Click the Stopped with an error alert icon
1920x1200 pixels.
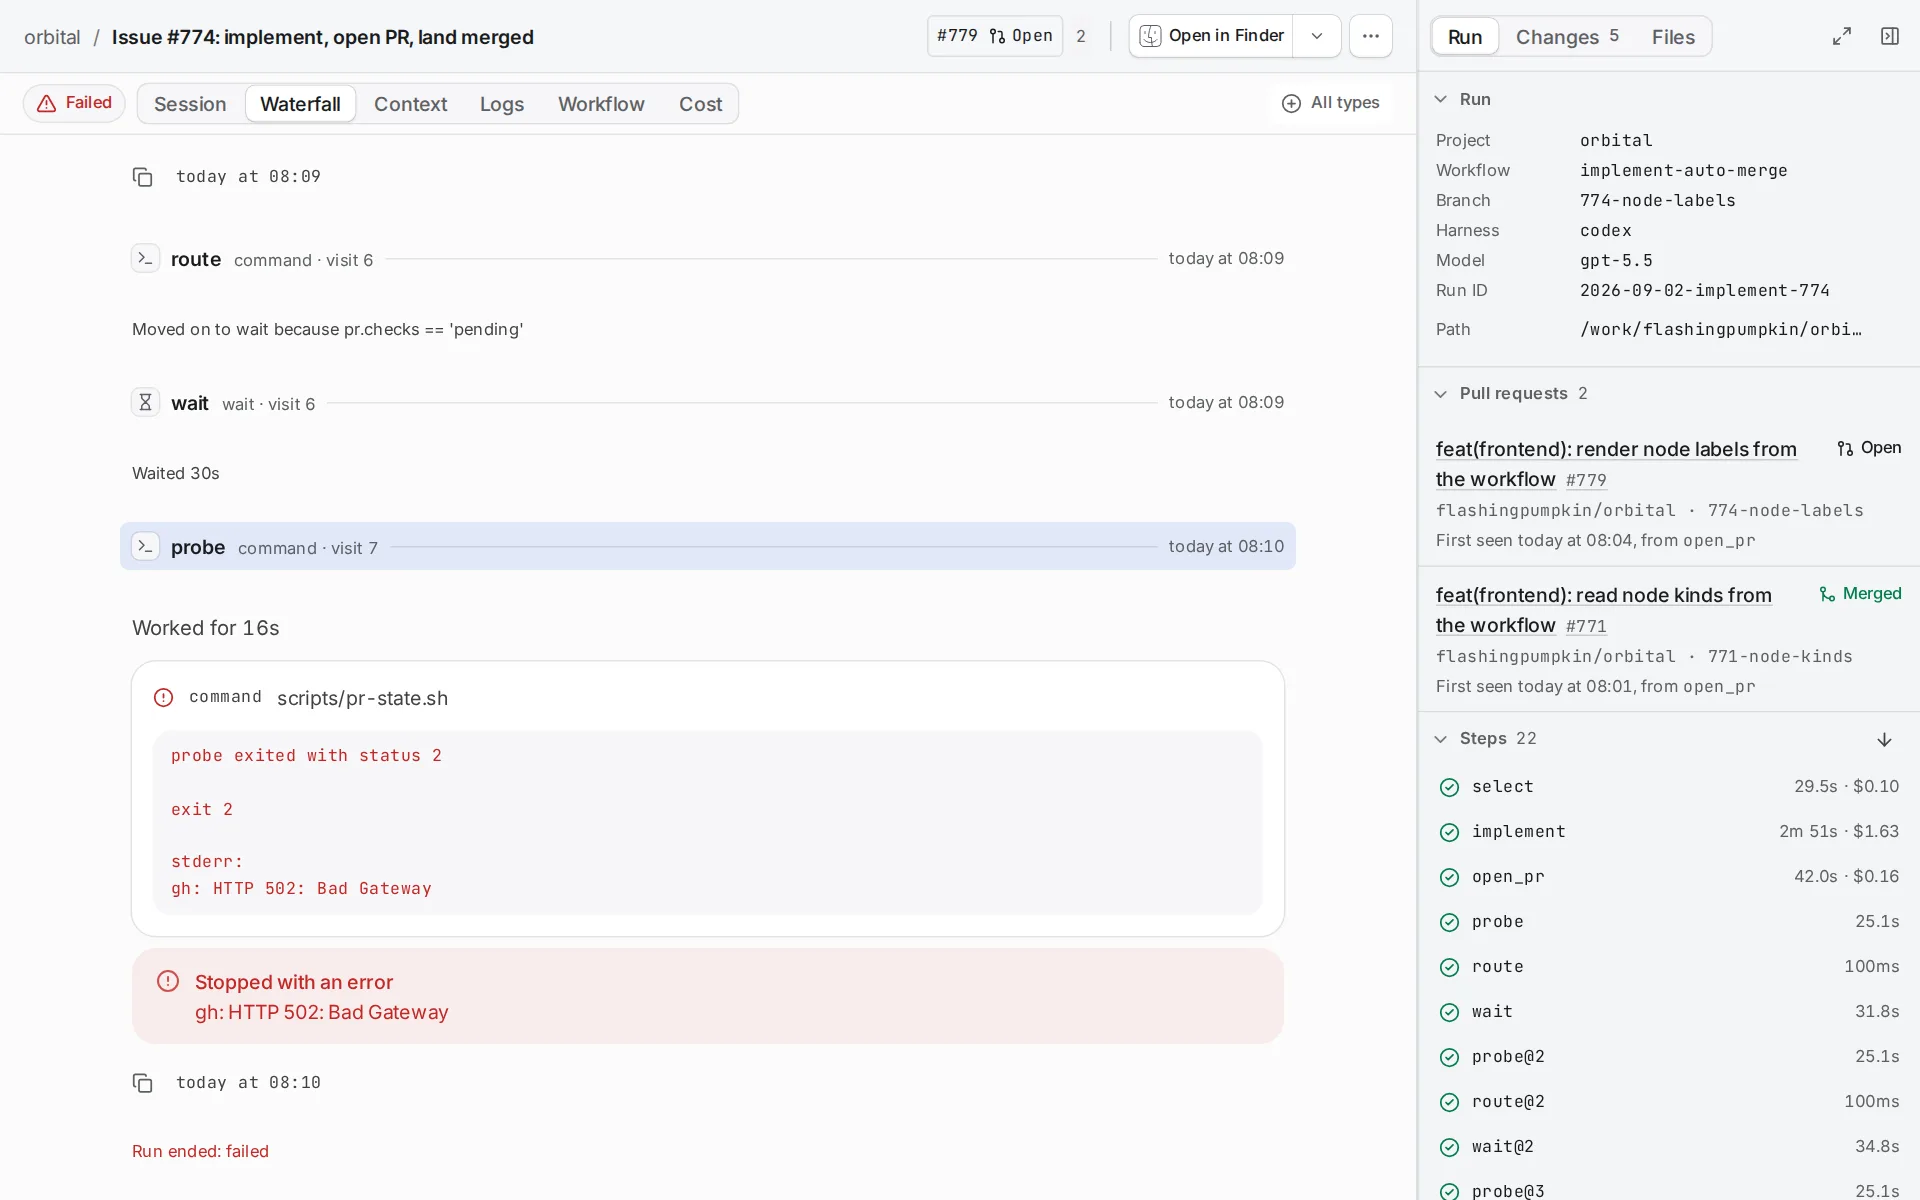tap(168, 981)
